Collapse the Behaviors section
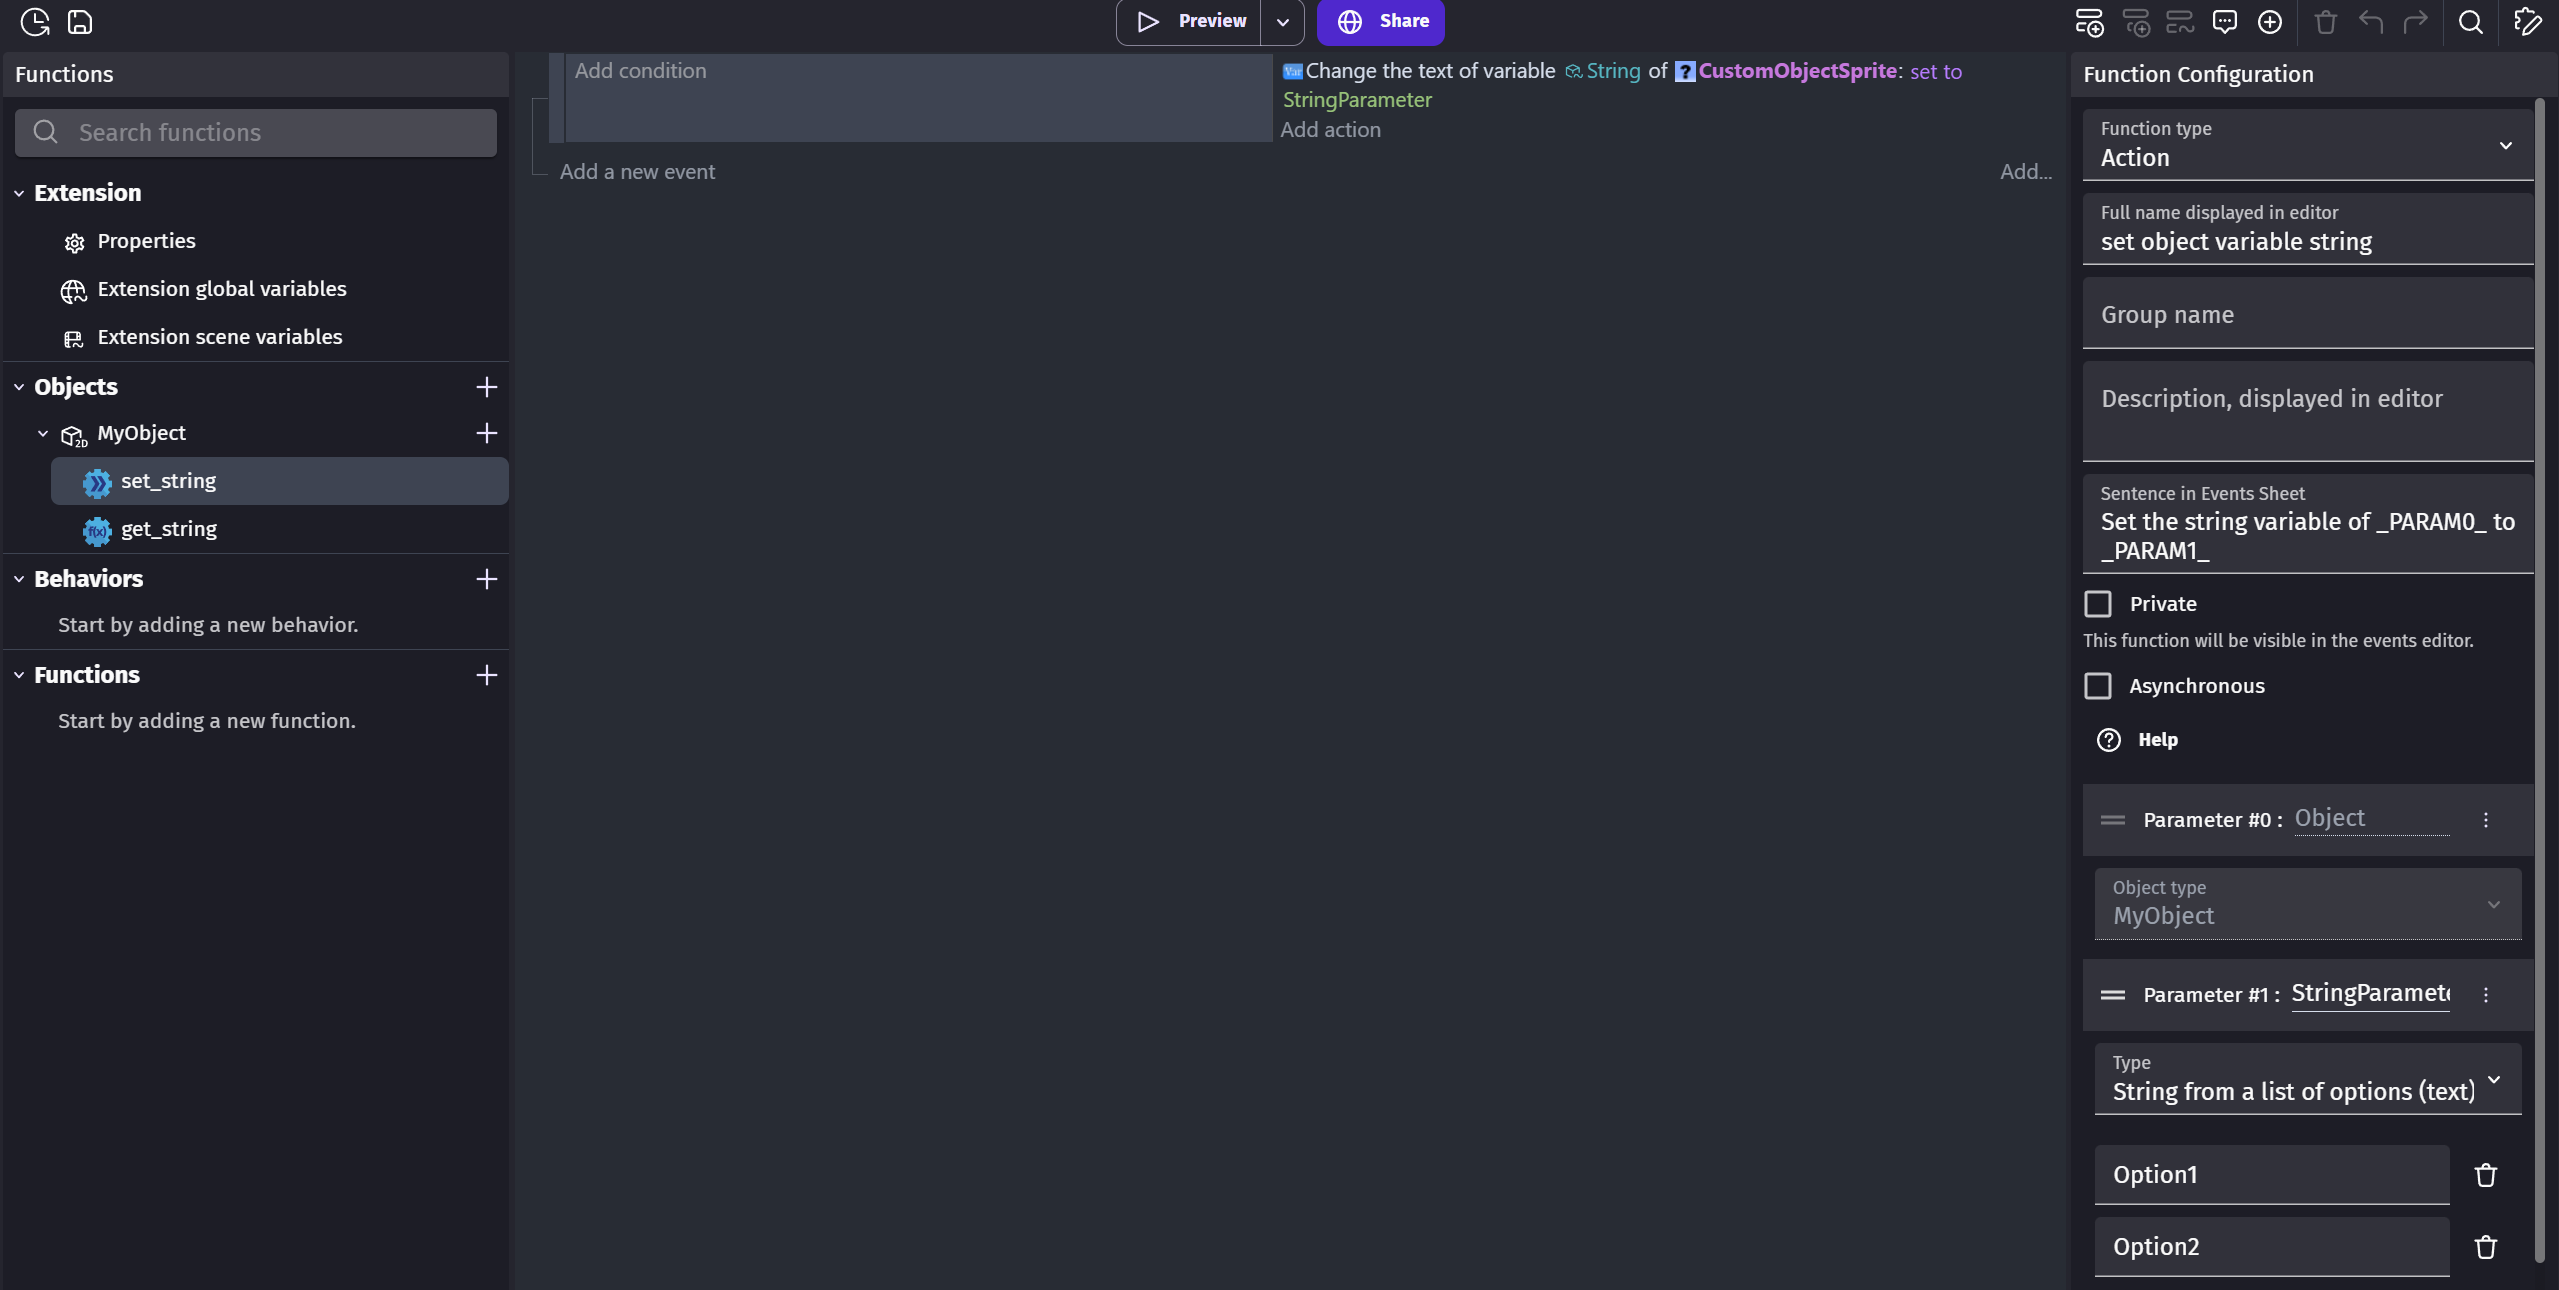This screenshot has width=2559, height=1290. [x=19, y=579]
